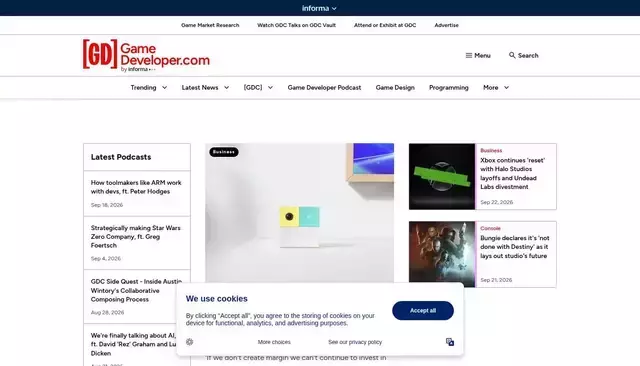Open the Bungie Destiny article thumbnail
640x366 pixels.
(442, 254)
